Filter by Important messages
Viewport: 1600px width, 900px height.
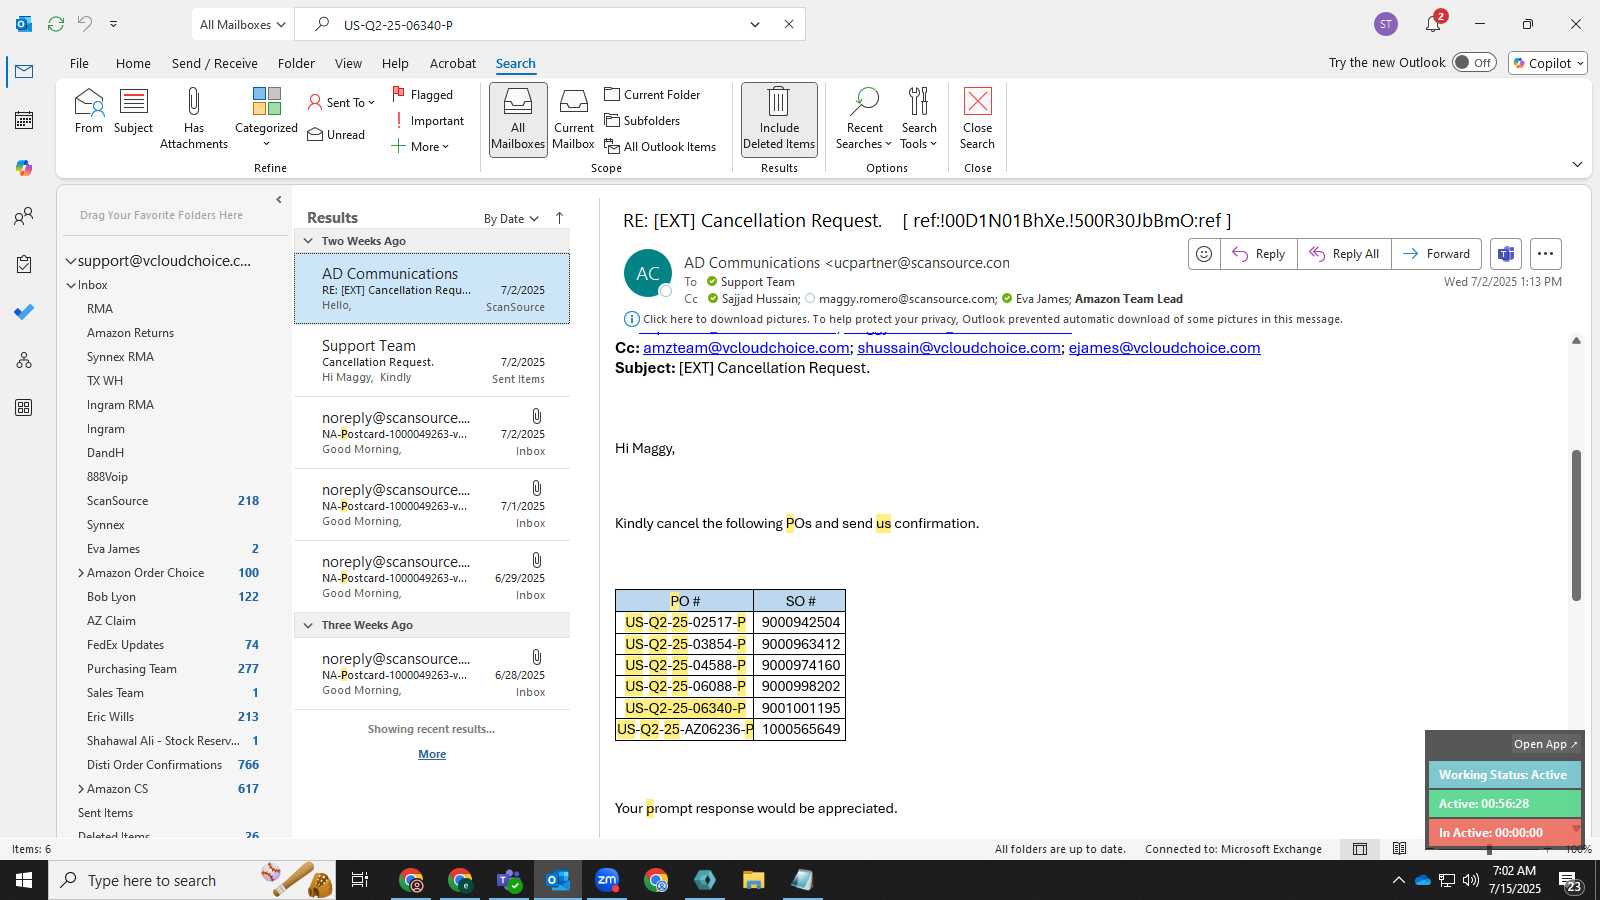[x=428, y=120]
